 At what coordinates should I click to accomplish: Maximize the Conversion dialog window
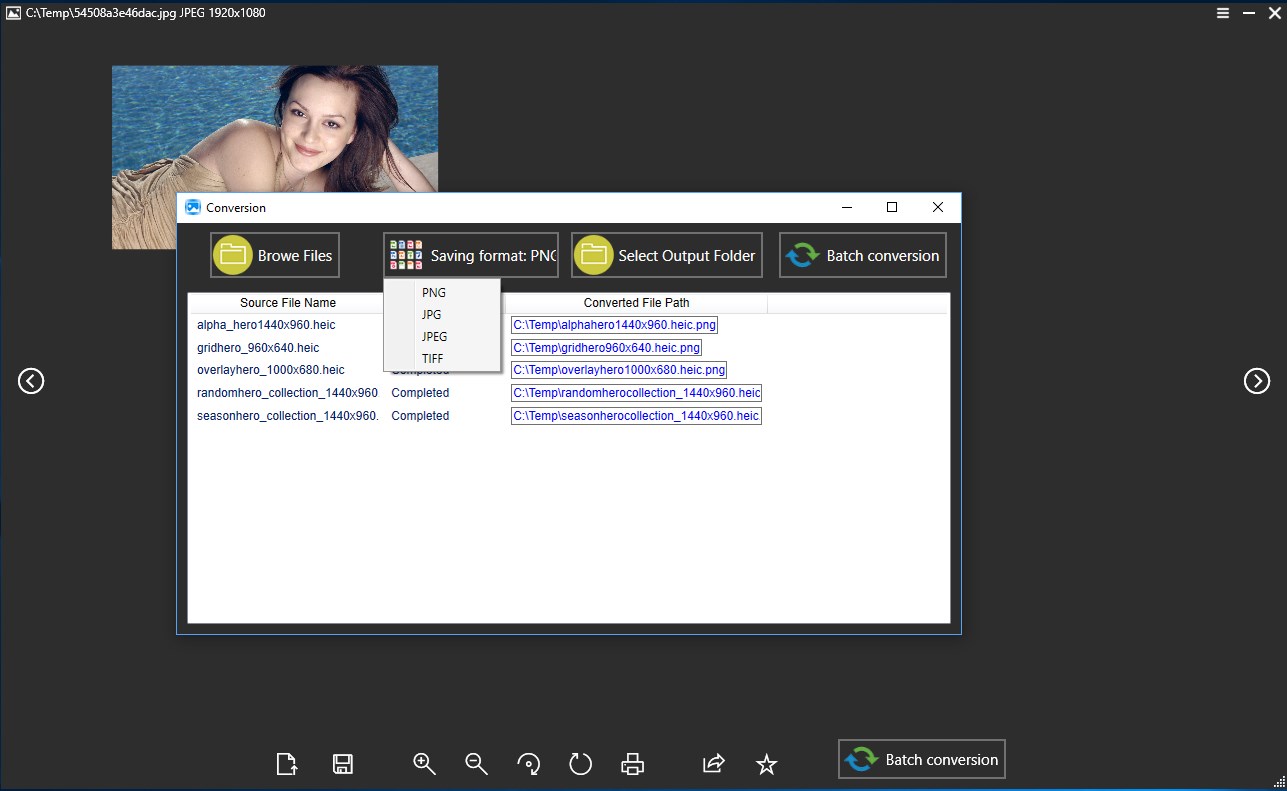click(x=892, y=207)
